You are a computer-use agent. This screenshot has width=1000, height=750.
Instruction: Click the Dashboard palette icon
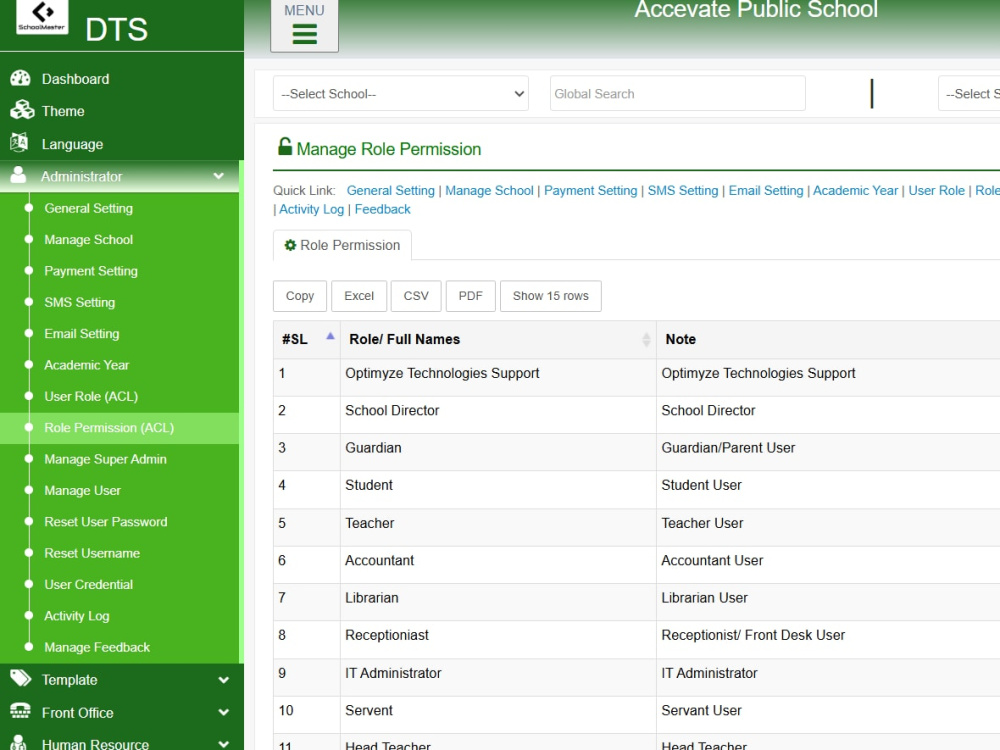pyautogui.click(x=20, y=78)
